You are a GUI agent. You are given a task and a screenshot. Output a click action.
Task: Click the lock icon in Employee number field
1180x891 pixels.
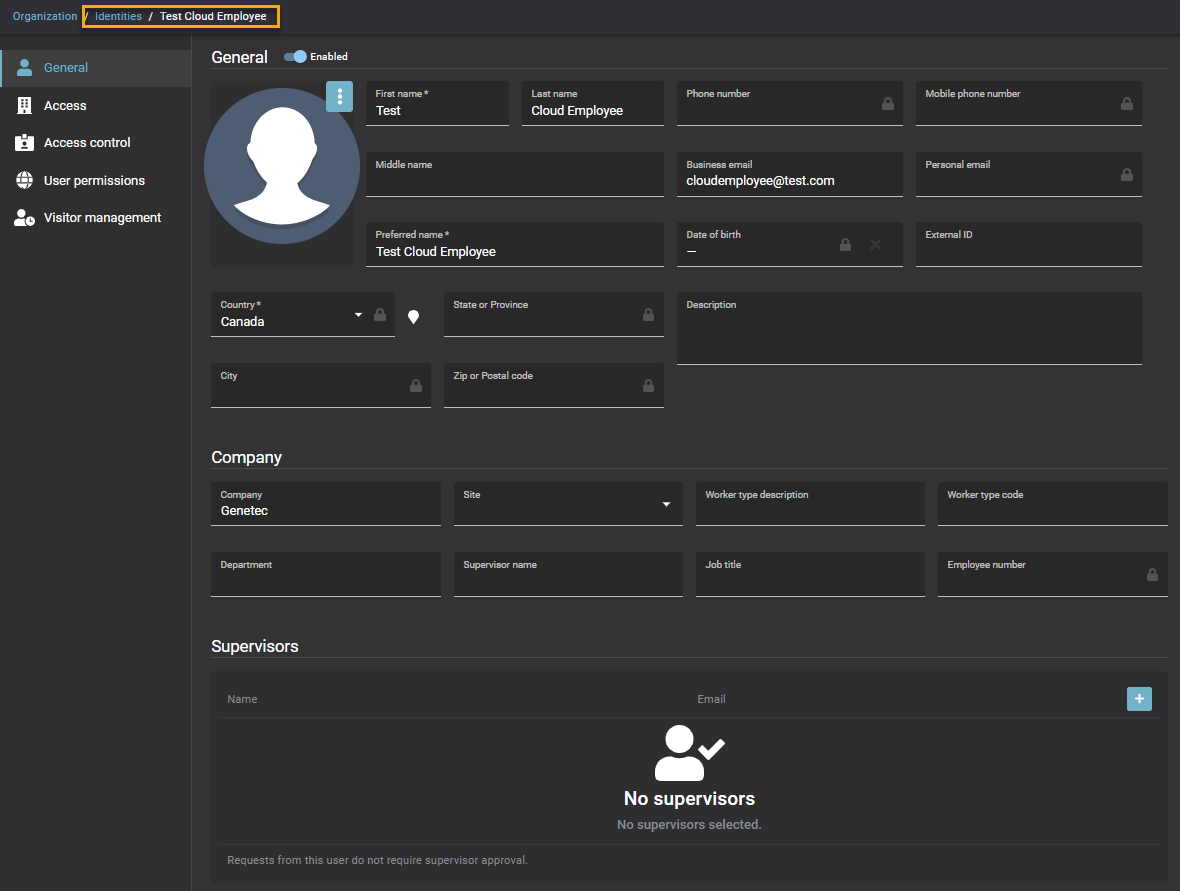pos(1152,575)
